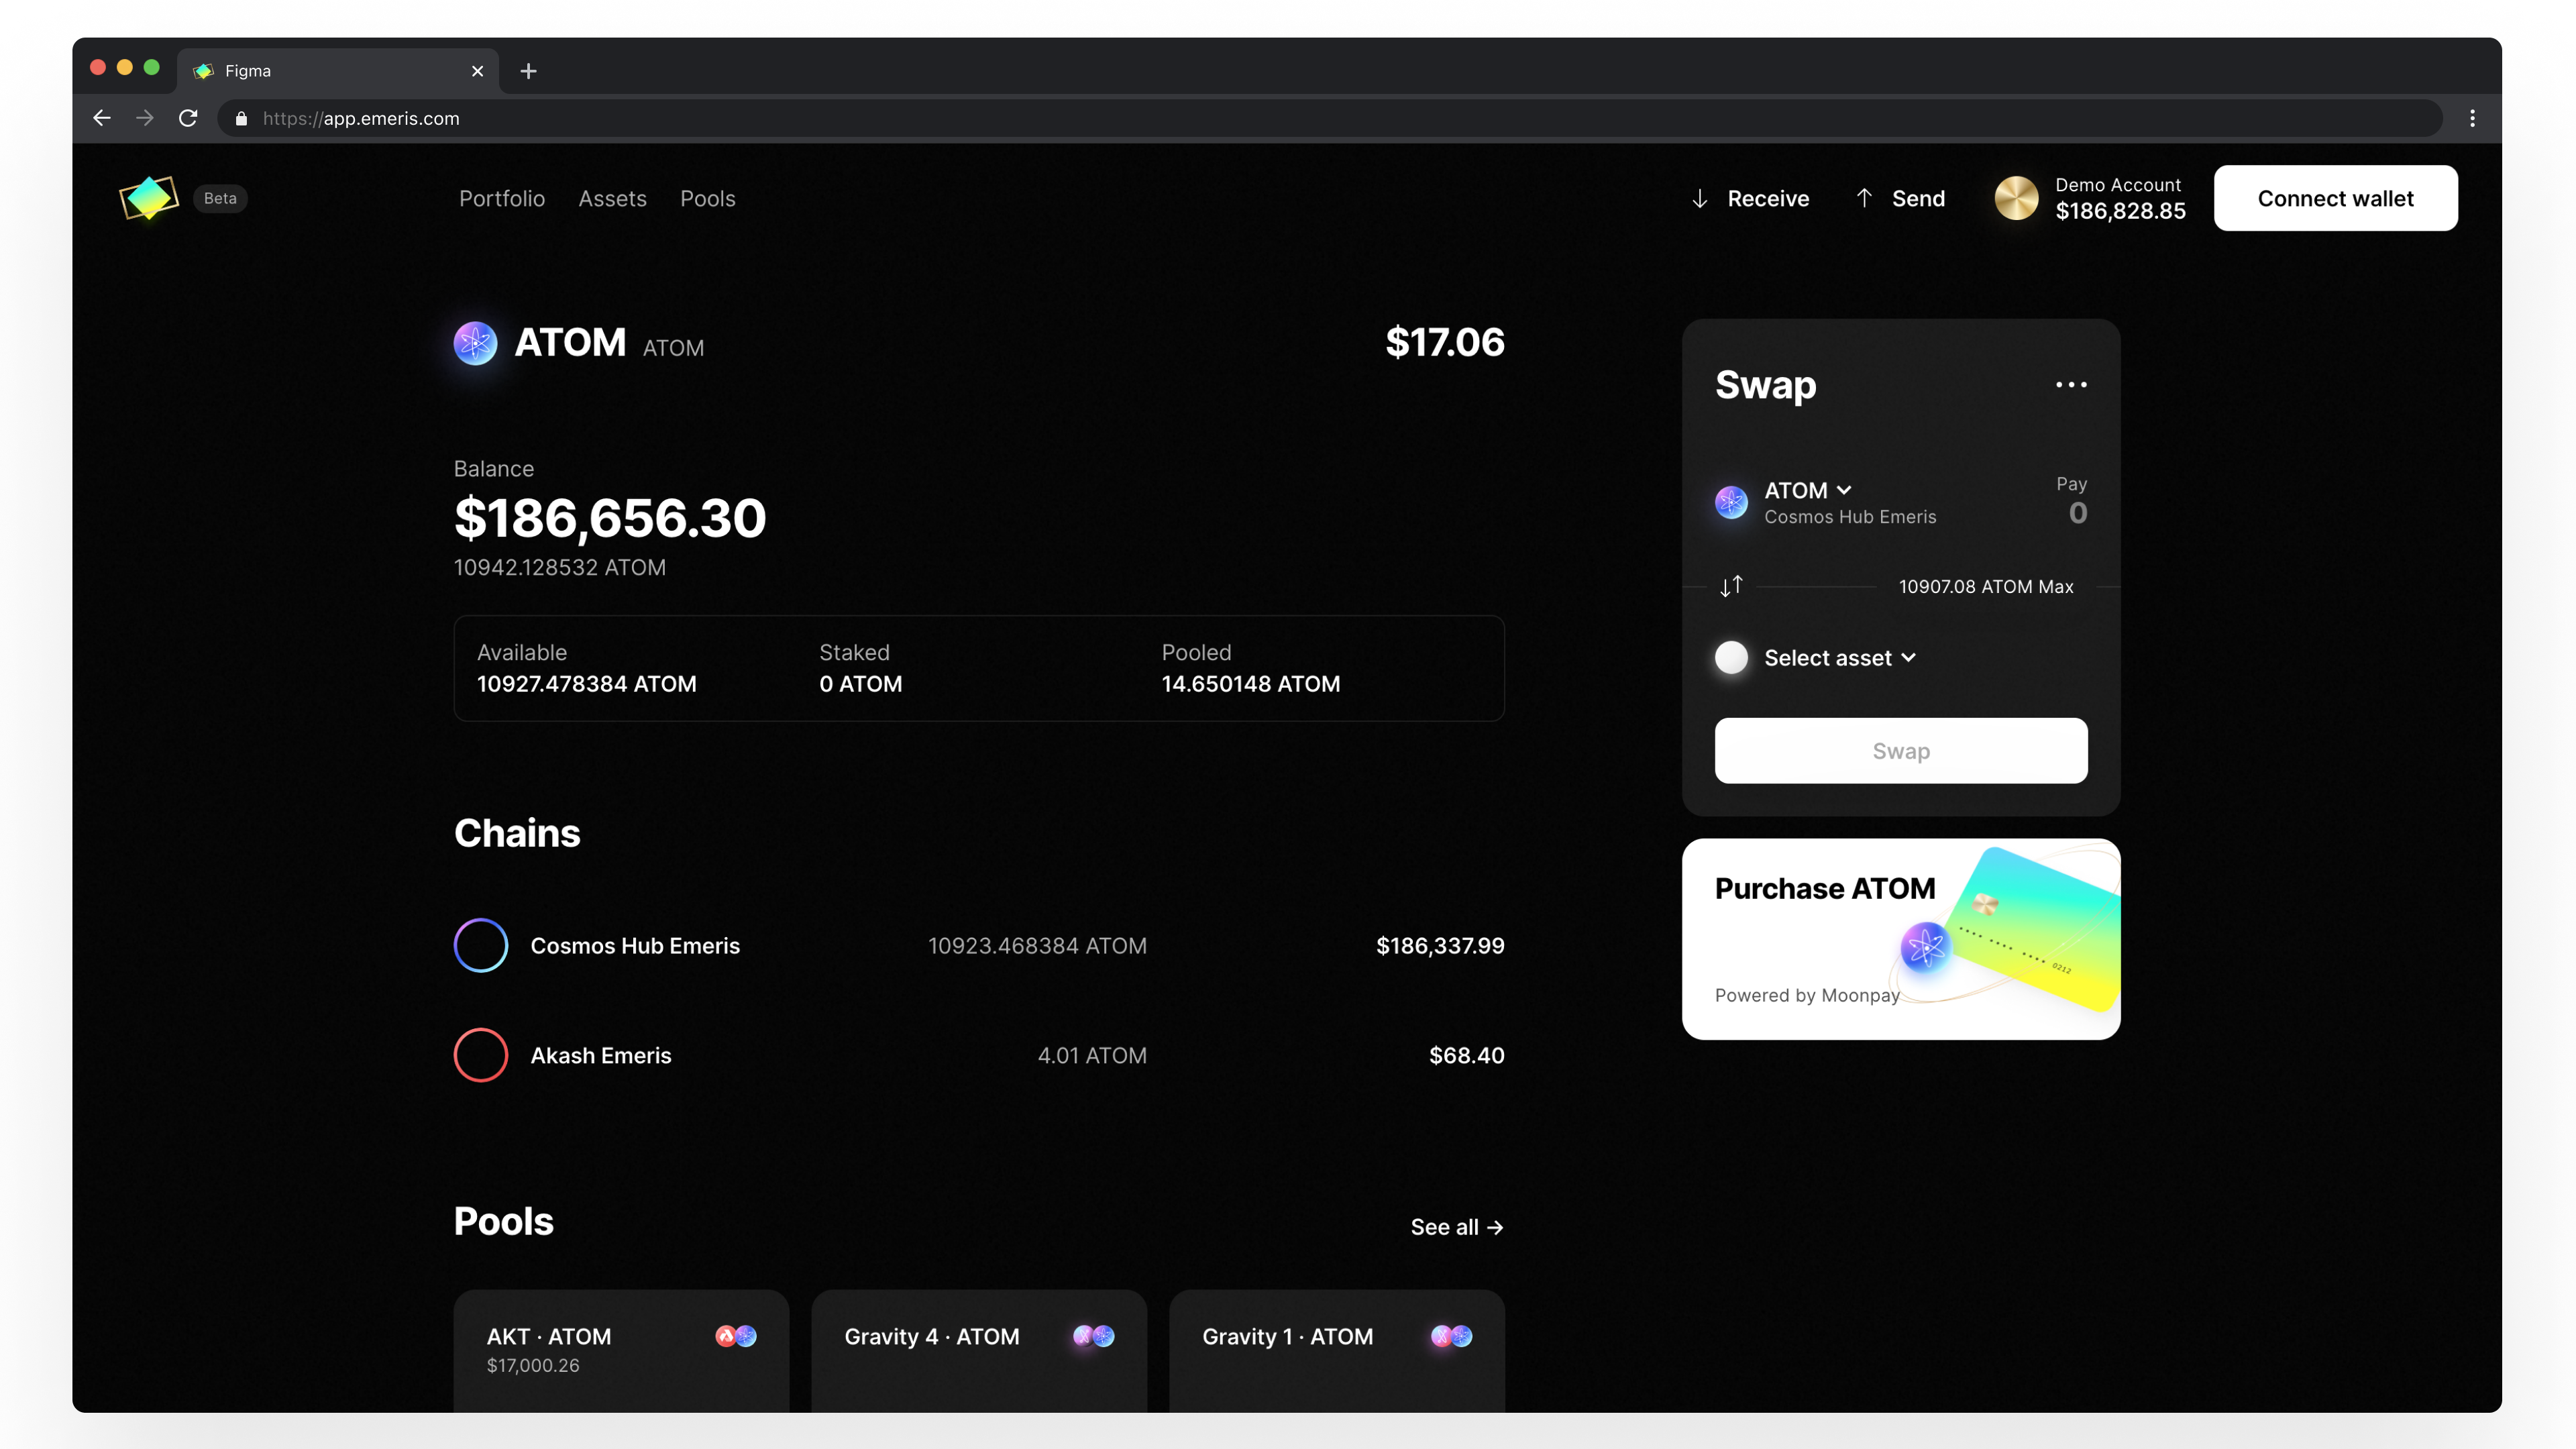
Task: Click the Receive button
Action: [1750, 198]
